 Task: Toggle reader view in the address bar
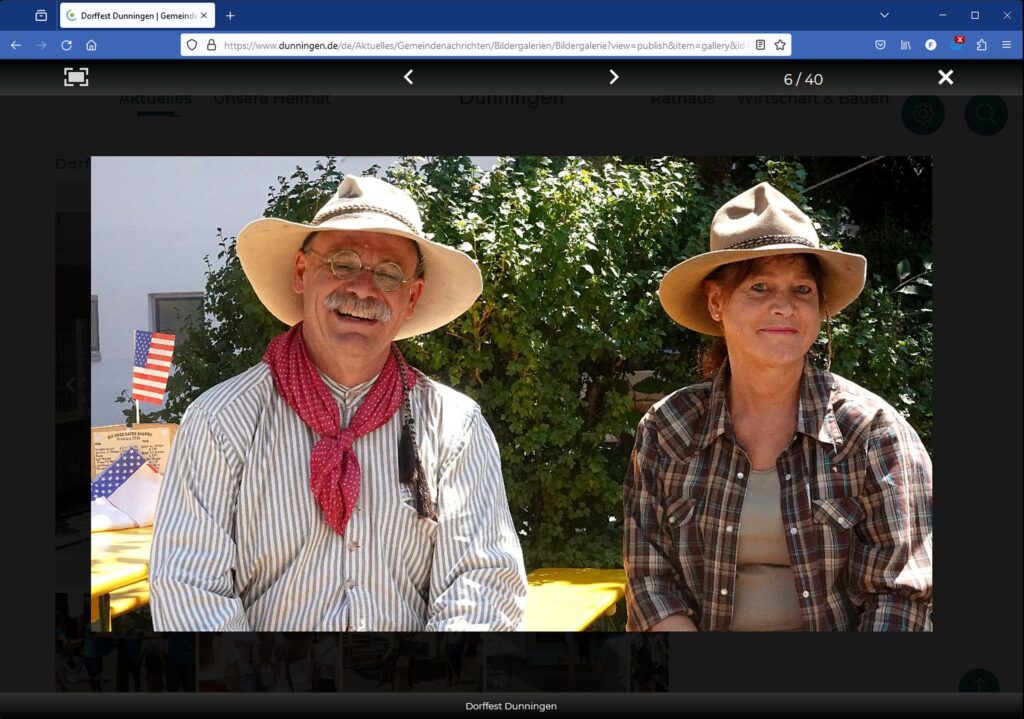point(760,45)
